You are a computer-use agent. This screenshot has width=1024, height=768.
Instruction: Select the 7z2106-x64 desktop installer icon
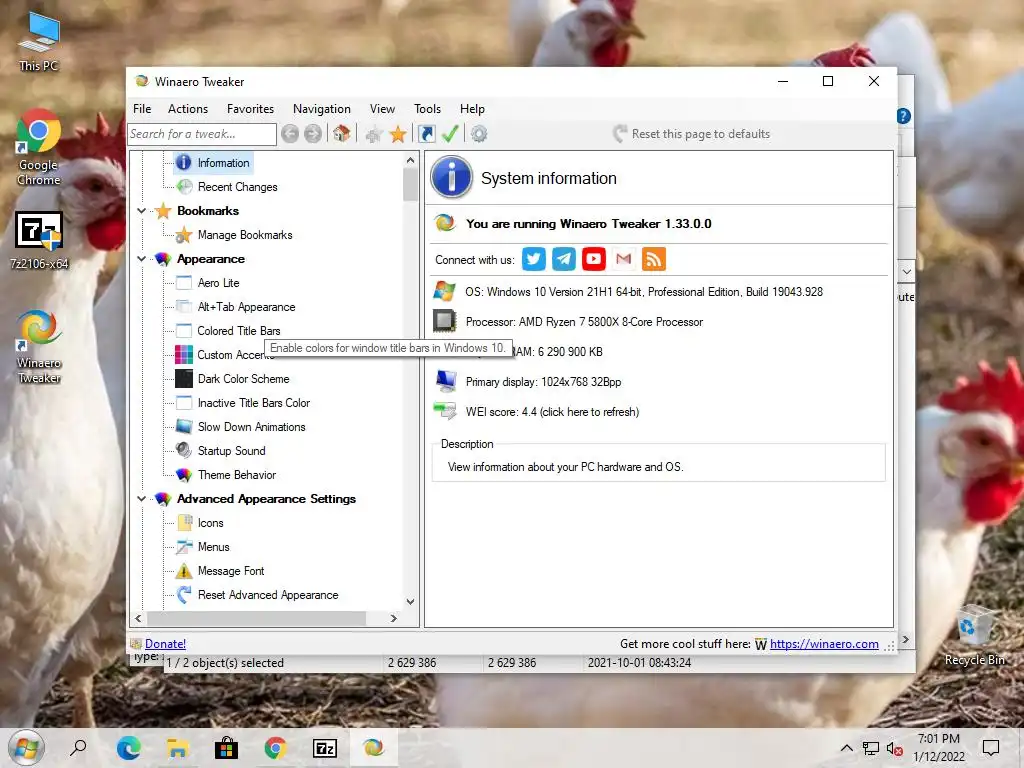39,240
